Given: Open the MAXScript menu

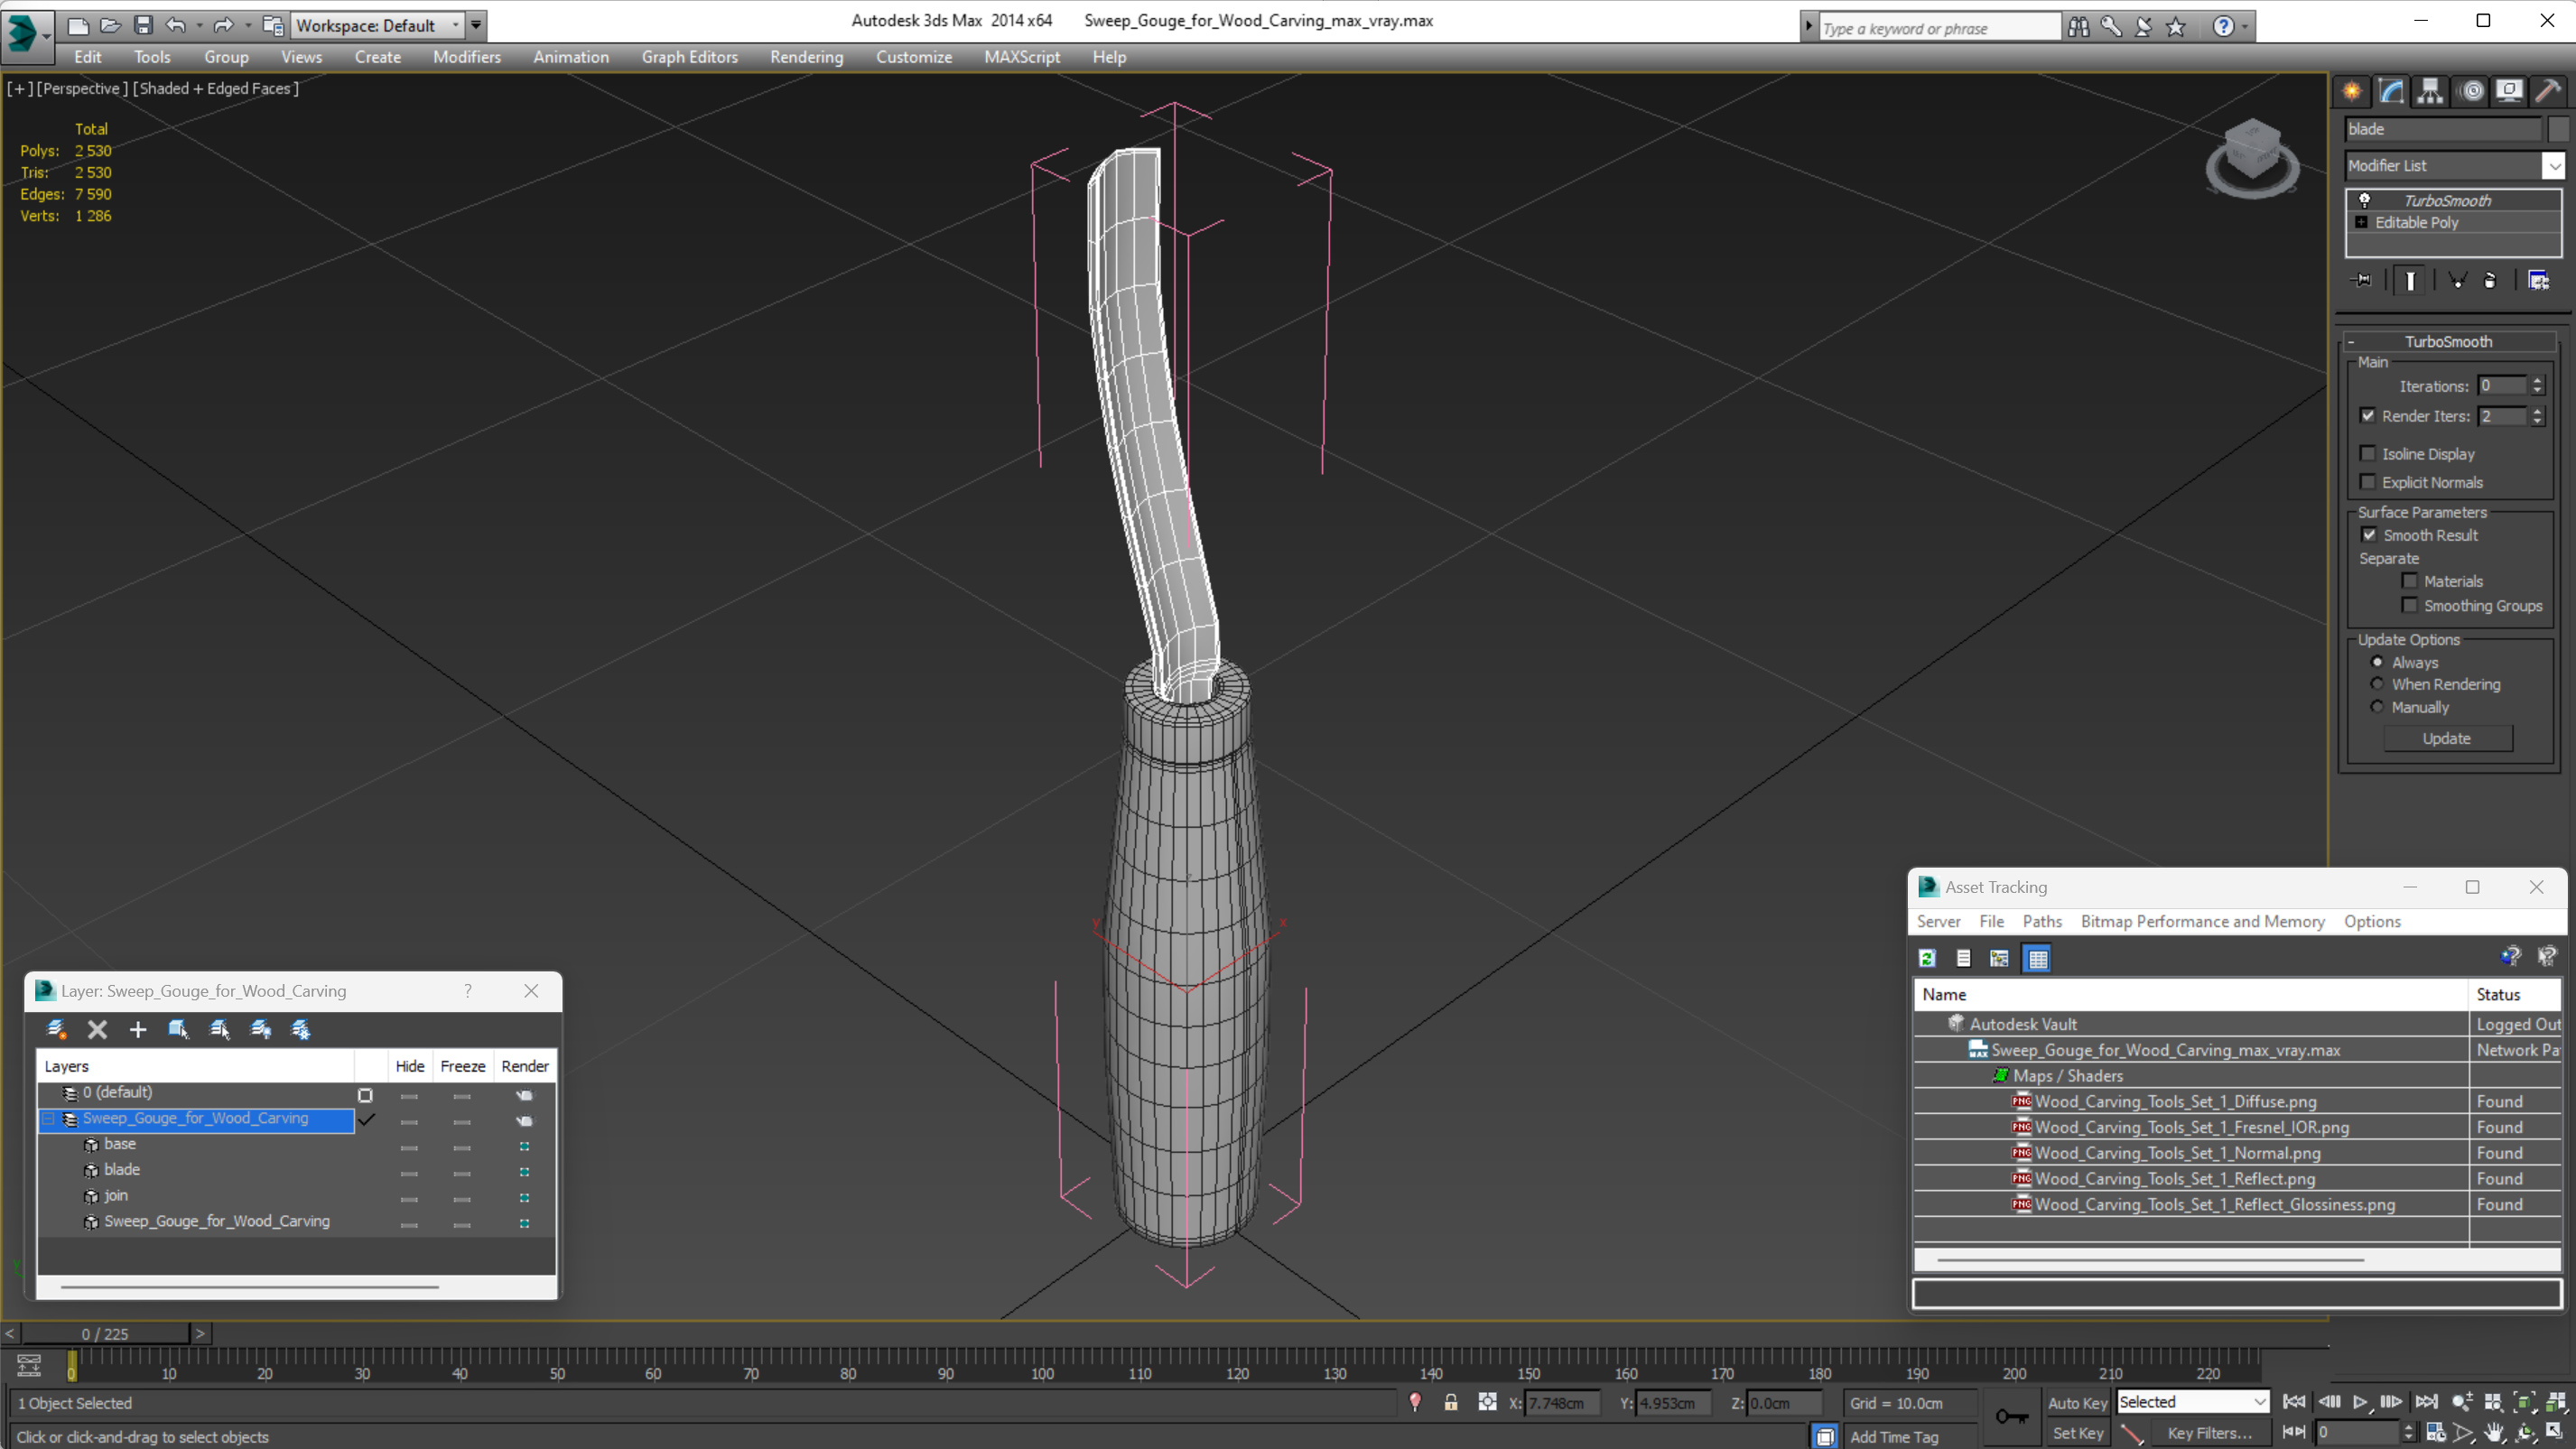Looking at the screenshot, I should [x=1021, y=57].
